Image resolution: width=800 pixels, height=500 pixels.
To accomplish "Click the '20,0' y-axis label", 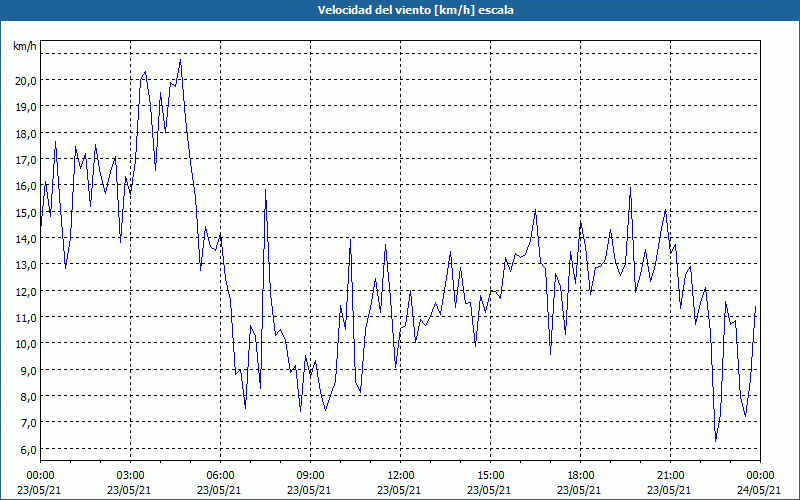I will click(26, 81).
